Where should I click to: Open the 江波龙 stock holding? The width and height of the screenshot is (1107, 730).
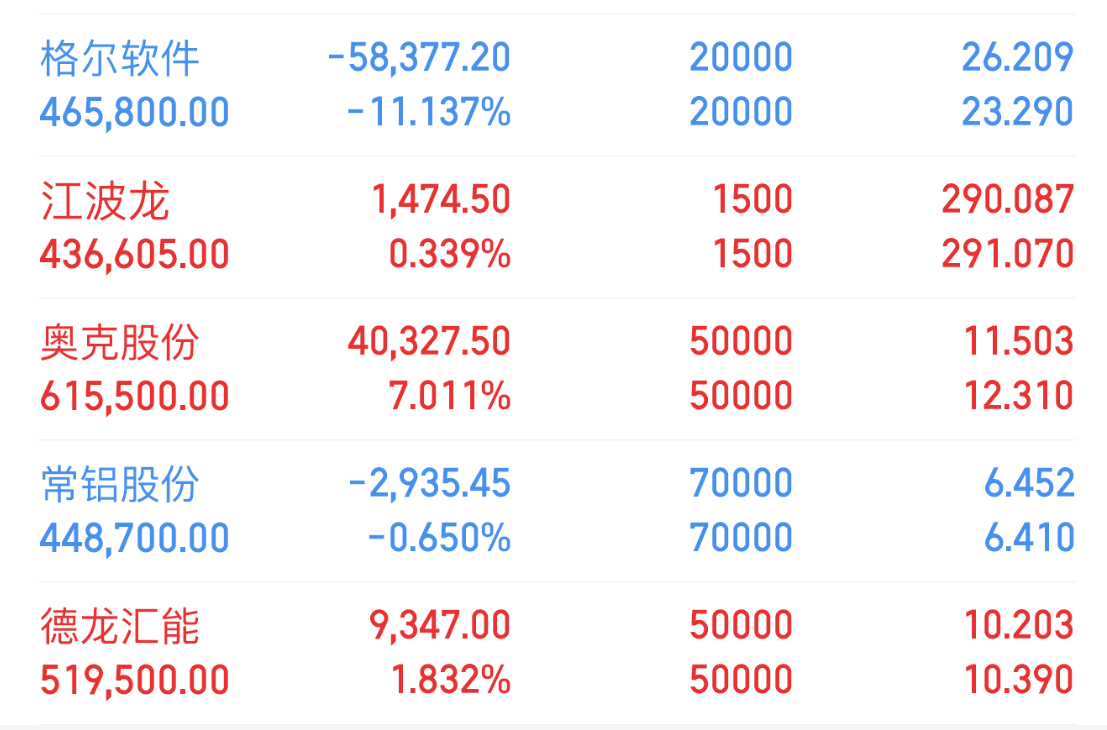click(105, 200)
